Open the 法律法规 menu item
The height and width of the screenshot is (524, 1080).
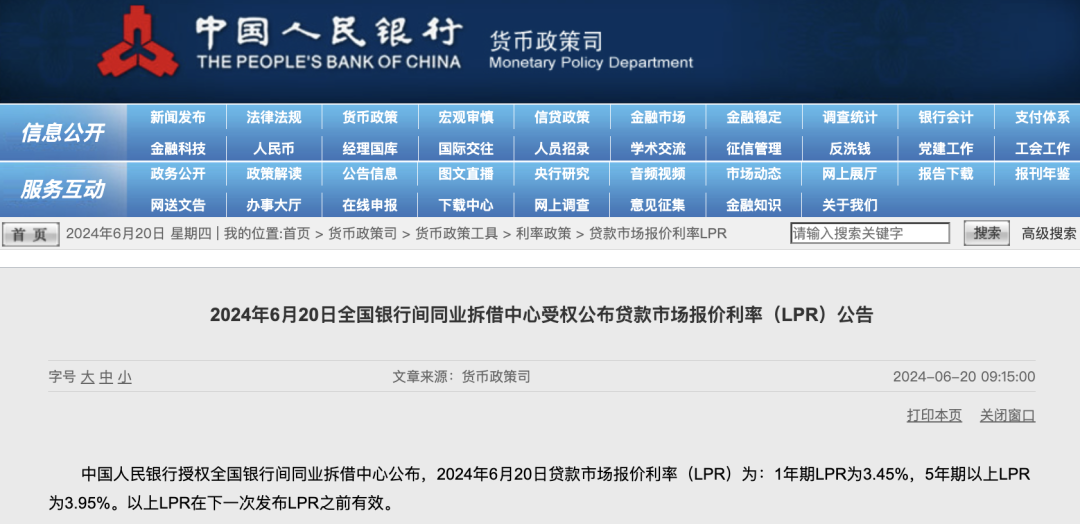point(273,118)
